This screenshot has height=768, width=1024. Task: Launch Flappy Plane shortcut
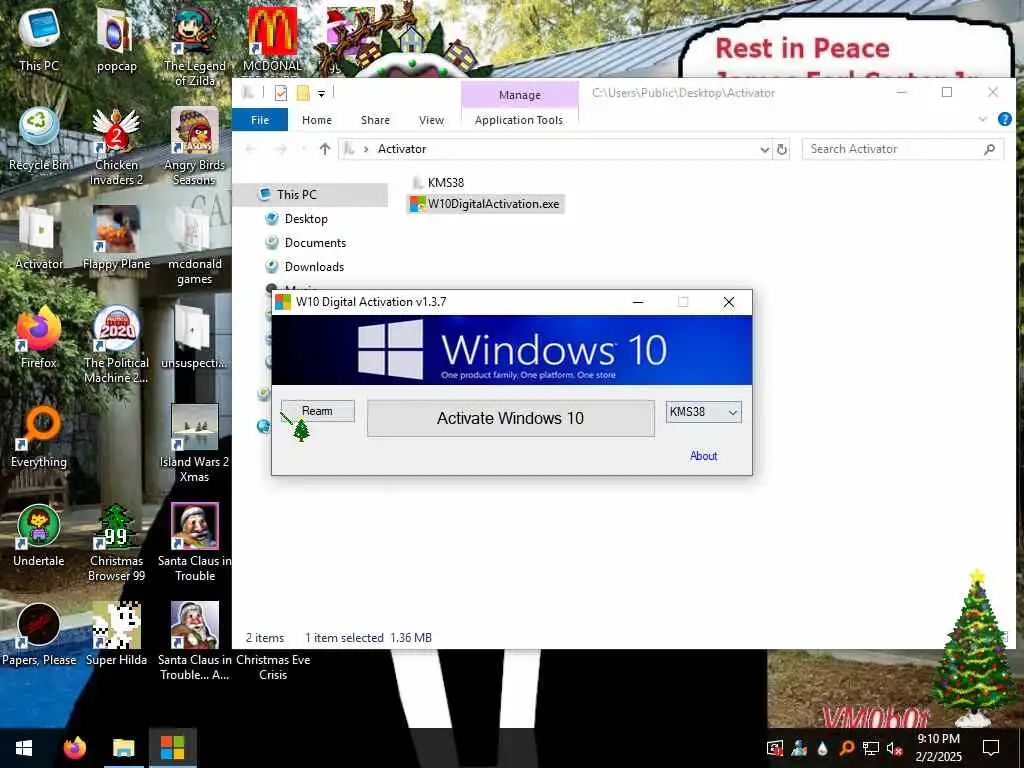point(116,238)
